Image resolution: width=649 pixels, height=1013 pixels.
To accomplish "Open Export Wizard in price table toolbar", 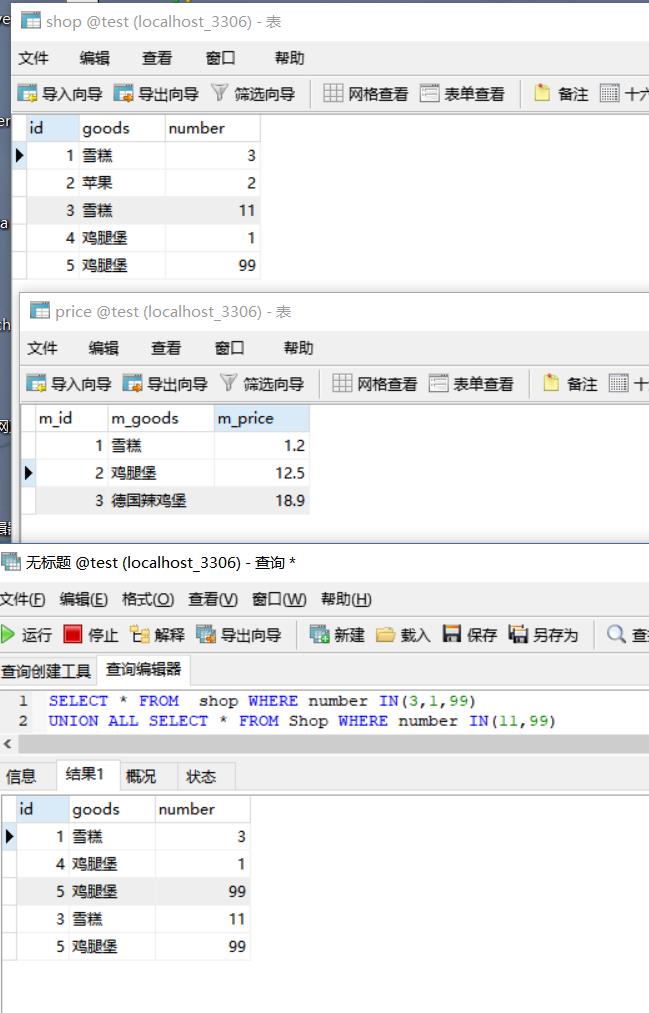I will [x=133, y=384].
